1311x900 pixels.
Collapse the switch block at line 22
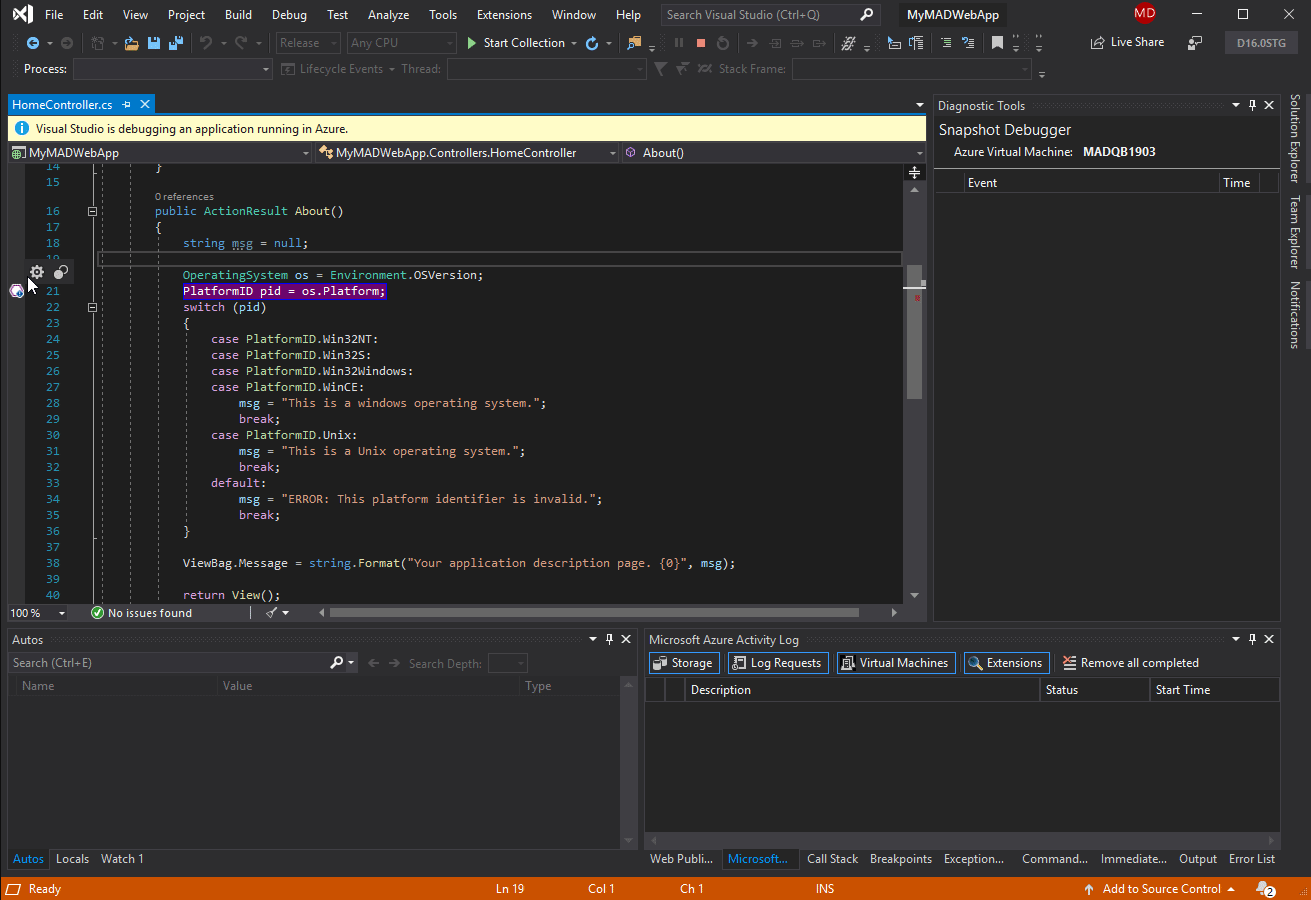point(92,307)
